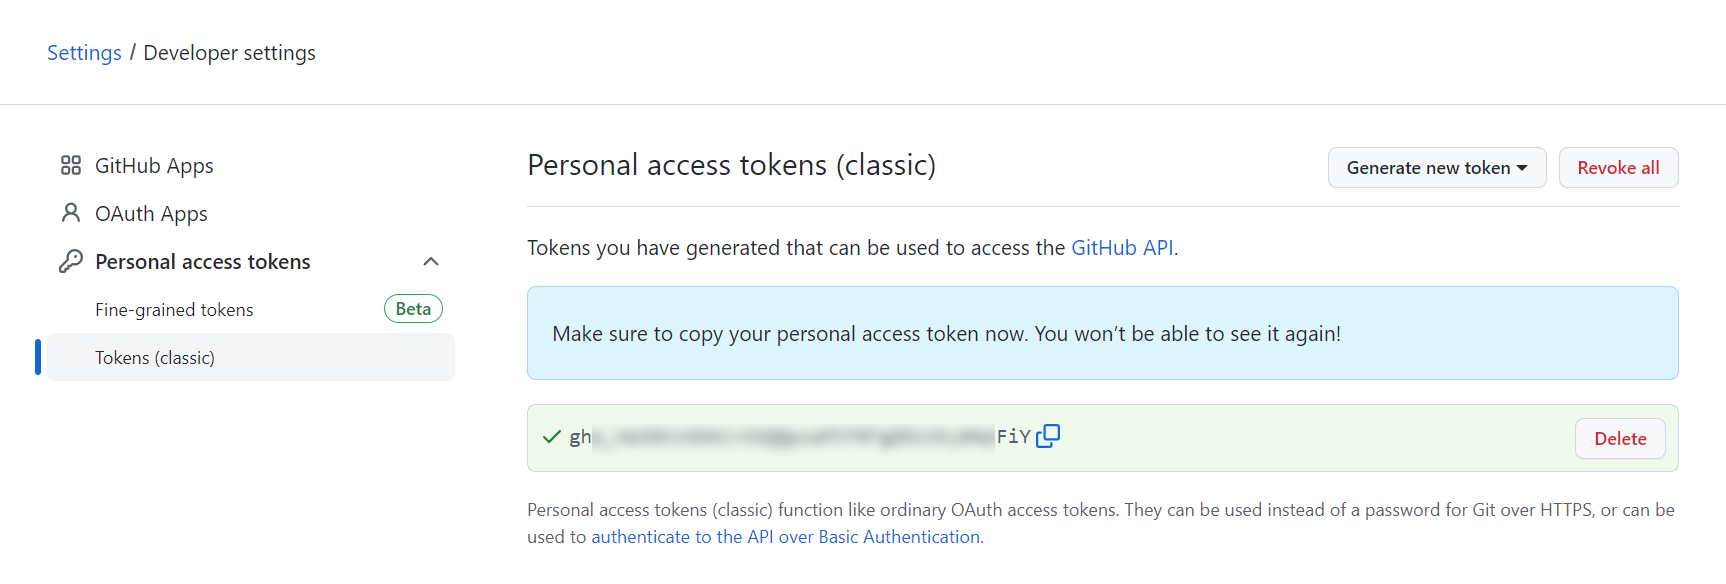
Task: Open the authenticate to the API link
Action: click(786, 537)
